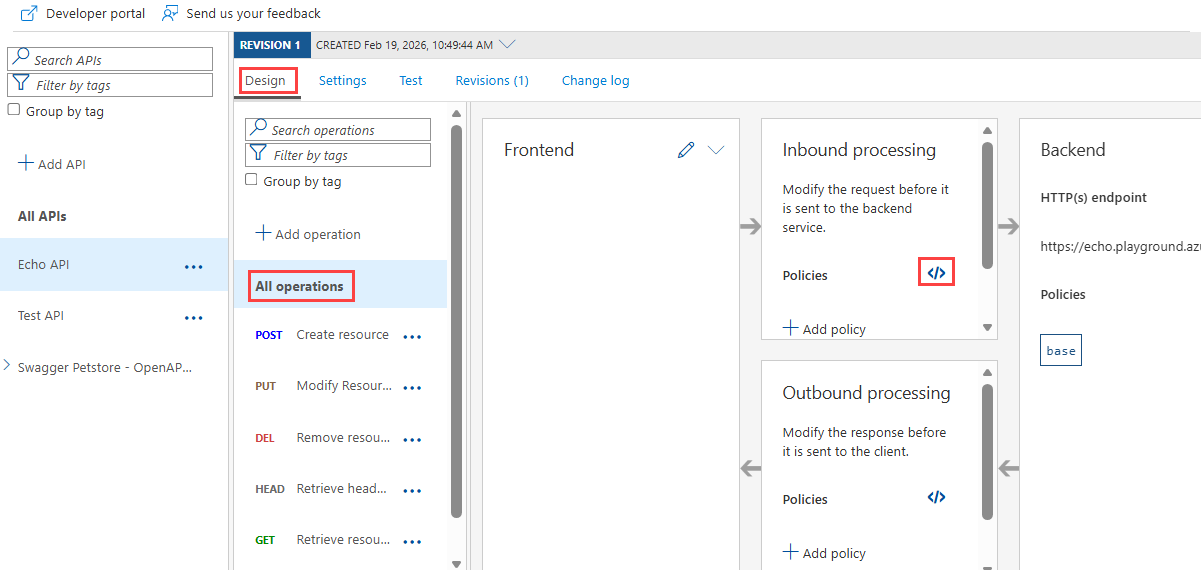This screenshot has width=1201, height=570.
Task: Select the GET Retrieve resource operation
Action: coord(342,540)
